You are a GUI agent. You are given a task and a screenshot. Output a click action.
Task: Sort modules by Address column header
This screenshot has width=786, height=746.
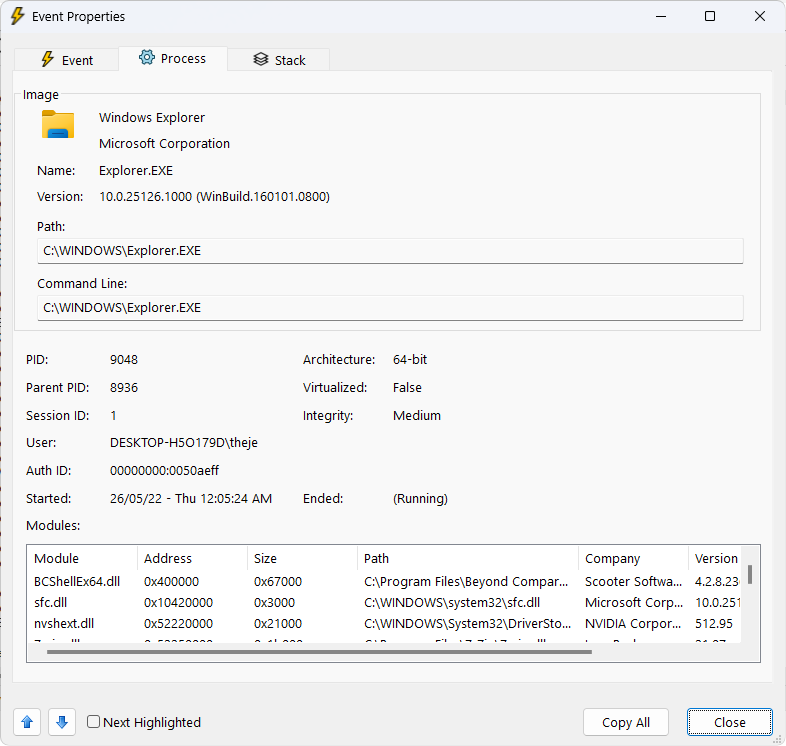[x=192, y=558]
